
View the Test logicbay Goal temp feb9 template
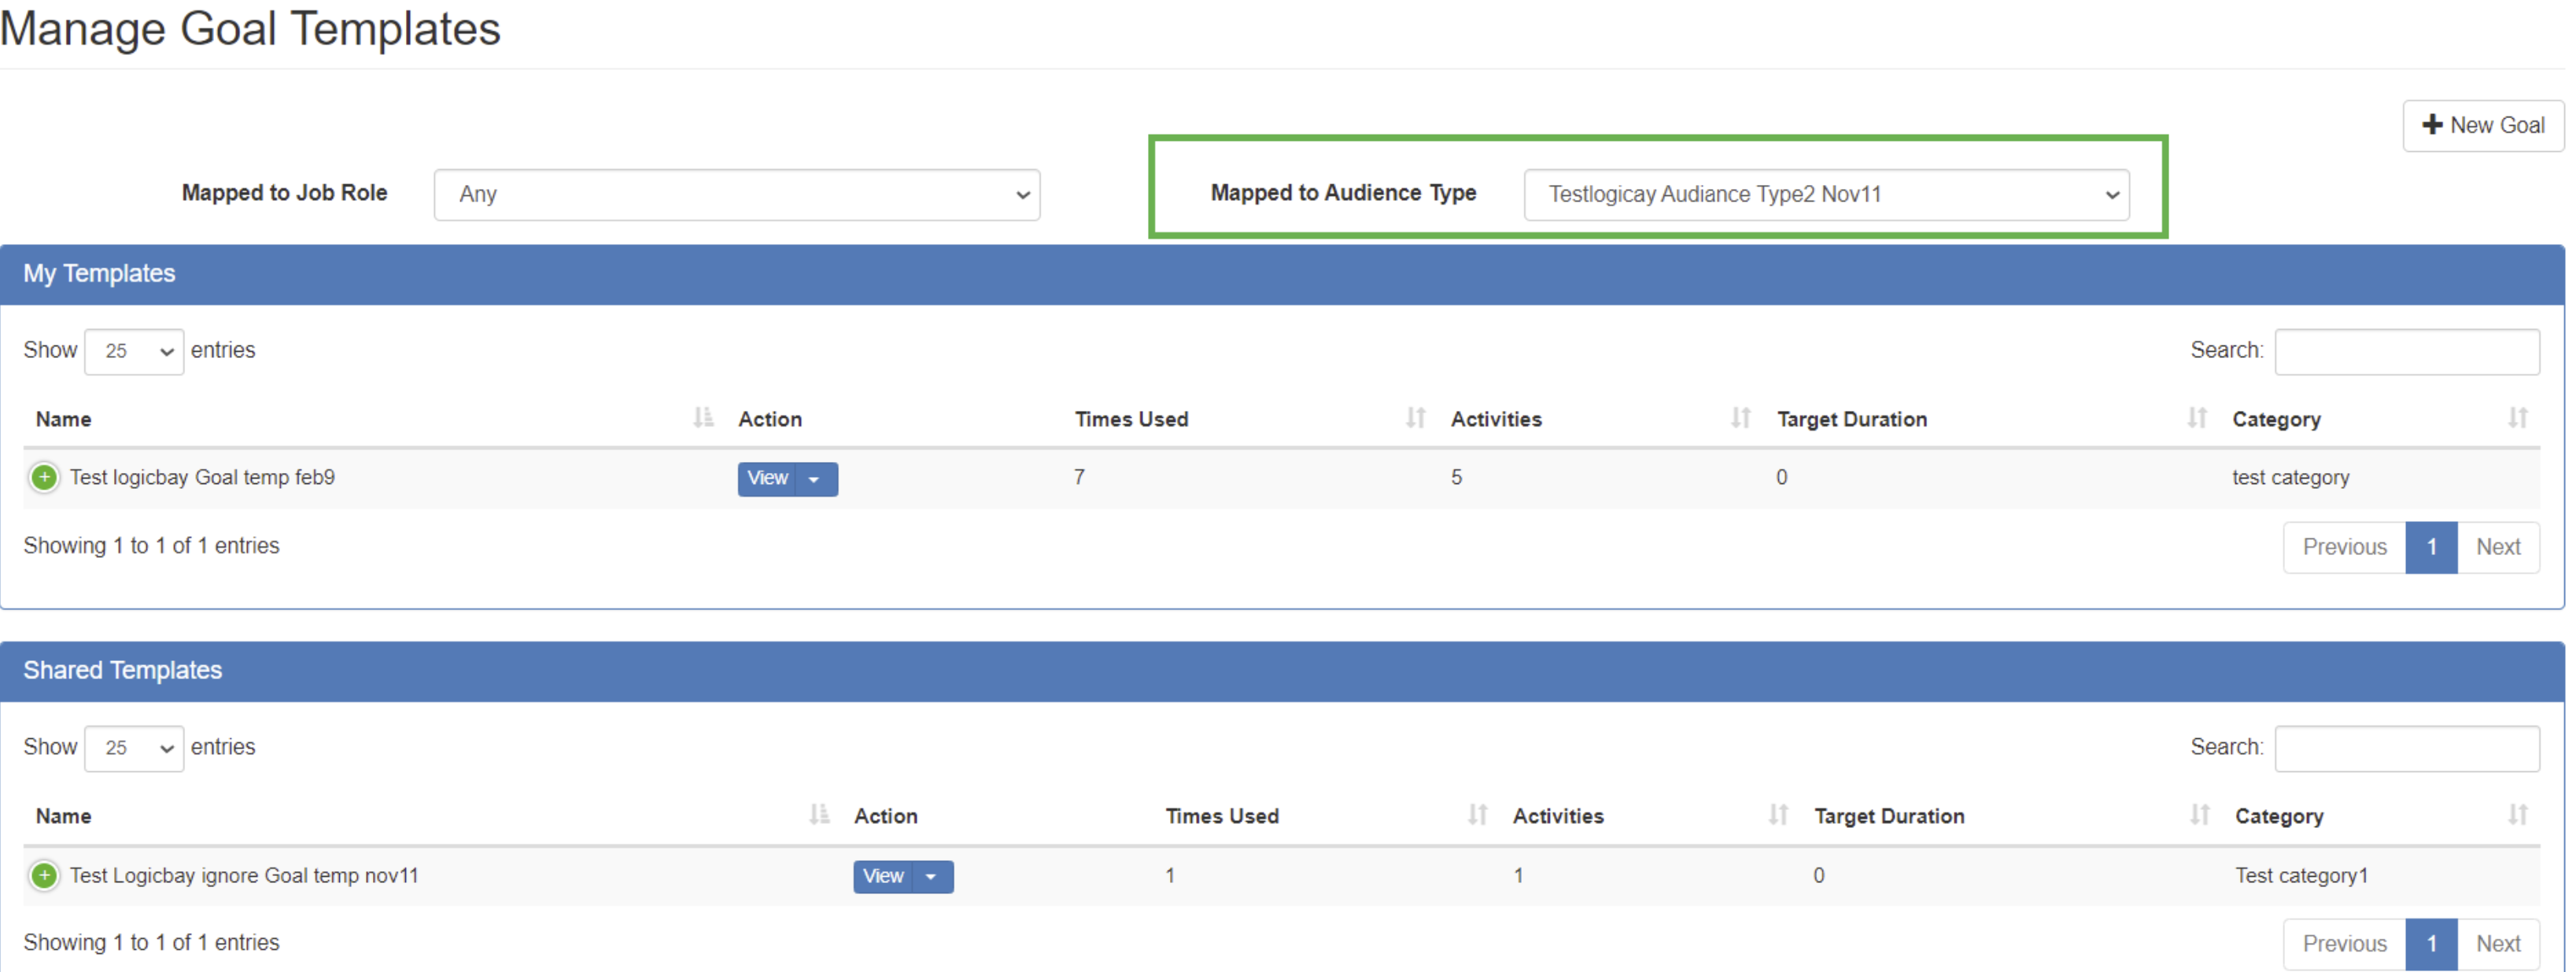[x=767, y=479]
